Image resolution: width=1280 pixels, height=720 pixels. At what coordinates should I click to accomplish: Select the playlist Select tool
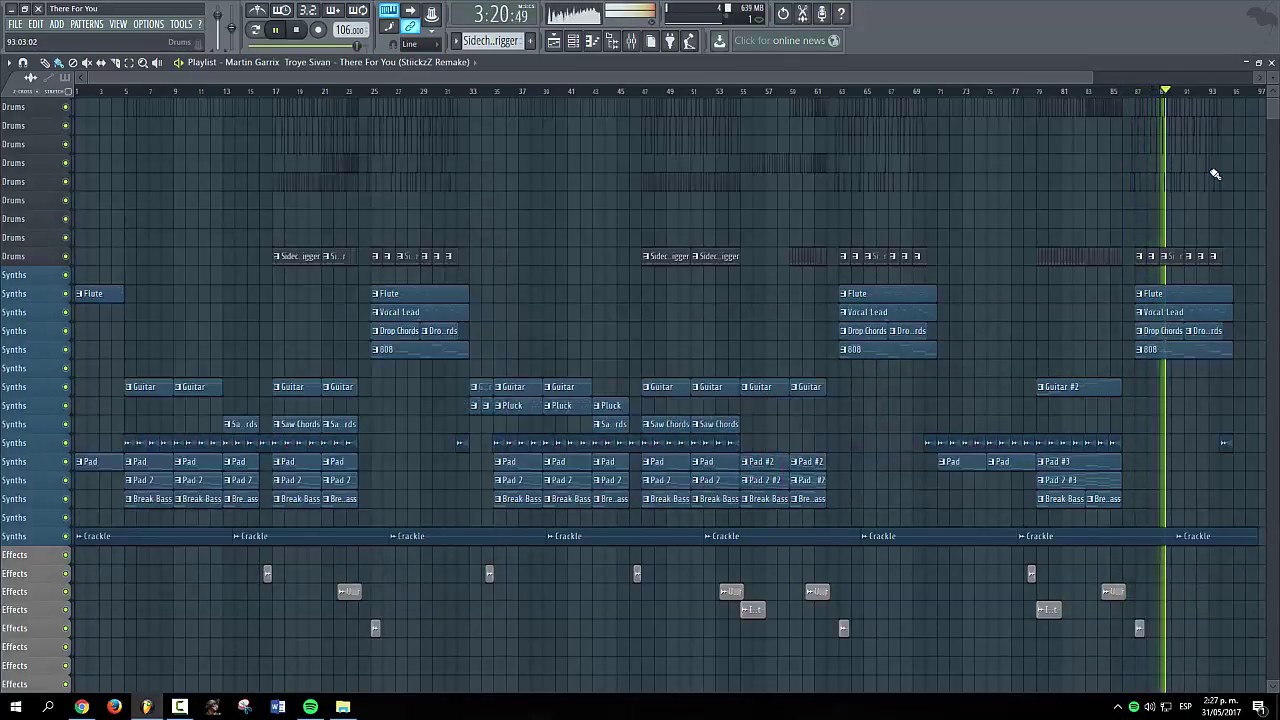129,62
